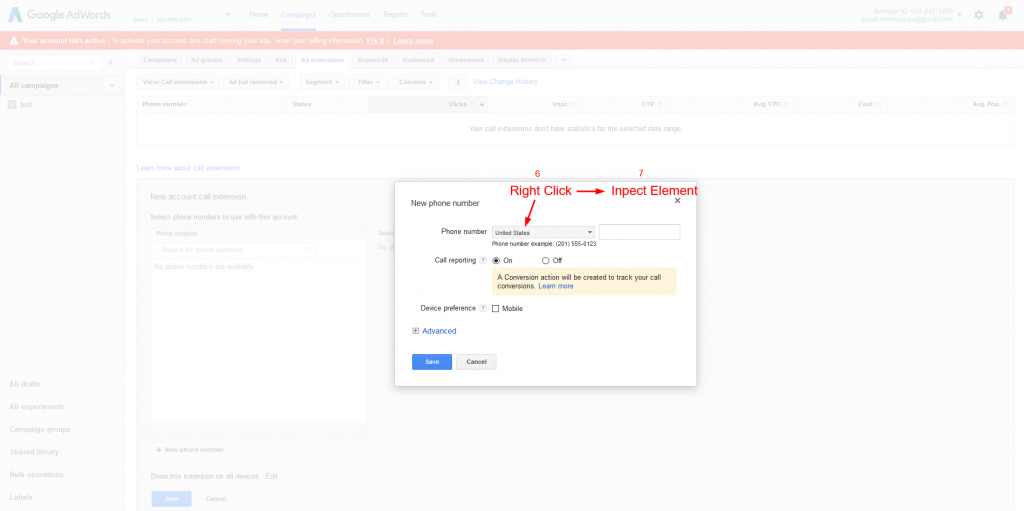Click the Call reporting help icon

coord(483,260)
